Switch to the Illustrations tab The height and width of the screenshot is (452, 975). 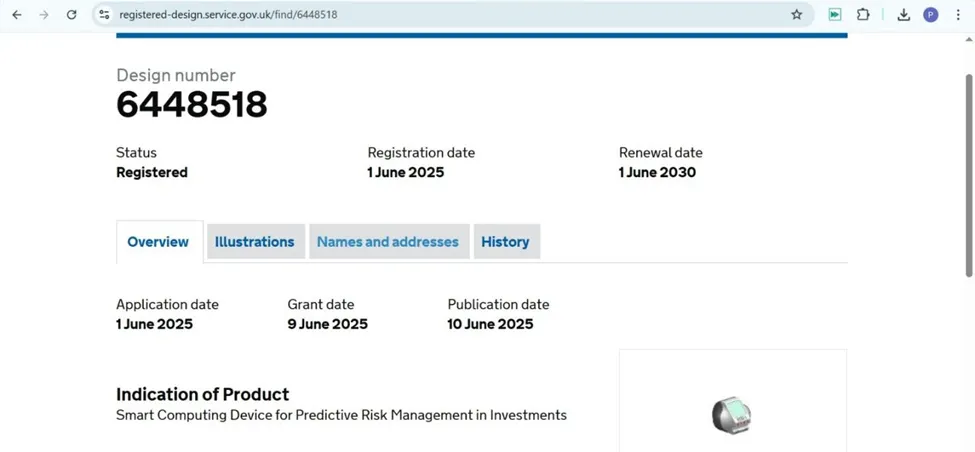tap(254, 242)
